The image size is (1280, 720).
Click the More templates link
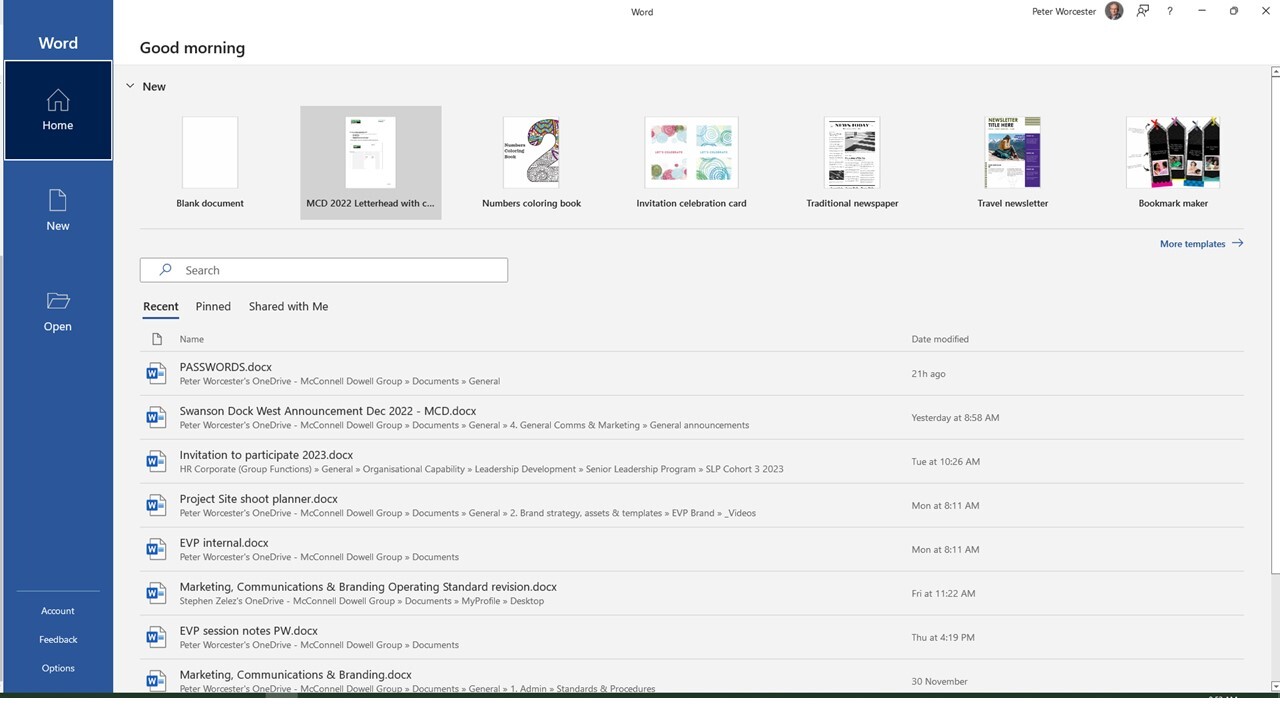(x=1201, y=244)
